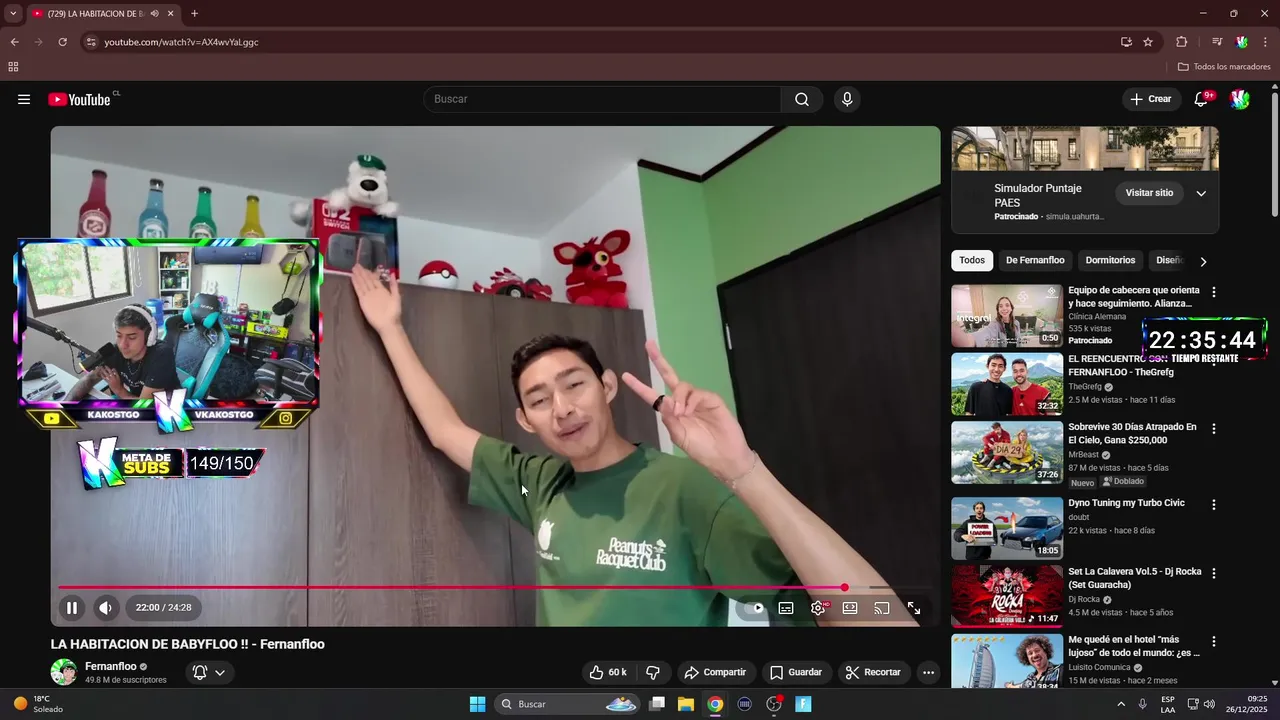Show more filter chips with the arrow
This screenshot has width=1280, height=720.
1203,261
